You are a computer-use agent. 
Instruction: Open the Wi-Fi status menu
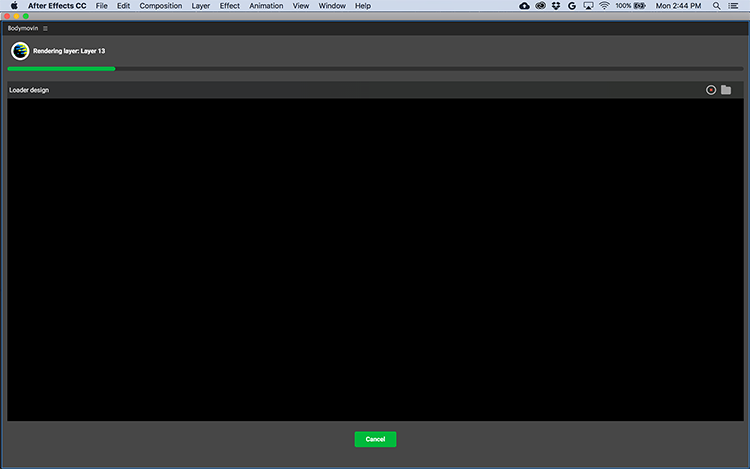coord(604,6)
